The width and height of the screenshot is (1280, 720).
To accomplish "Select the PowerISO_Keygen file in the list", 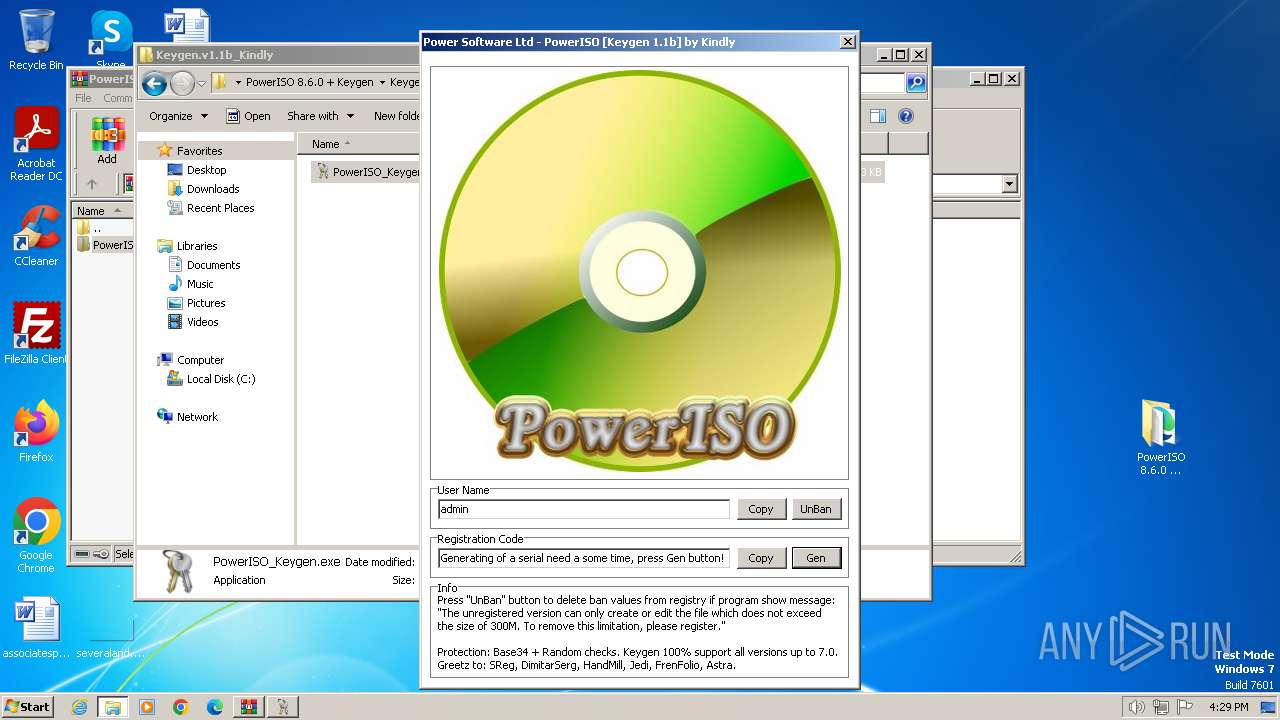I will (x=366, y=172).
